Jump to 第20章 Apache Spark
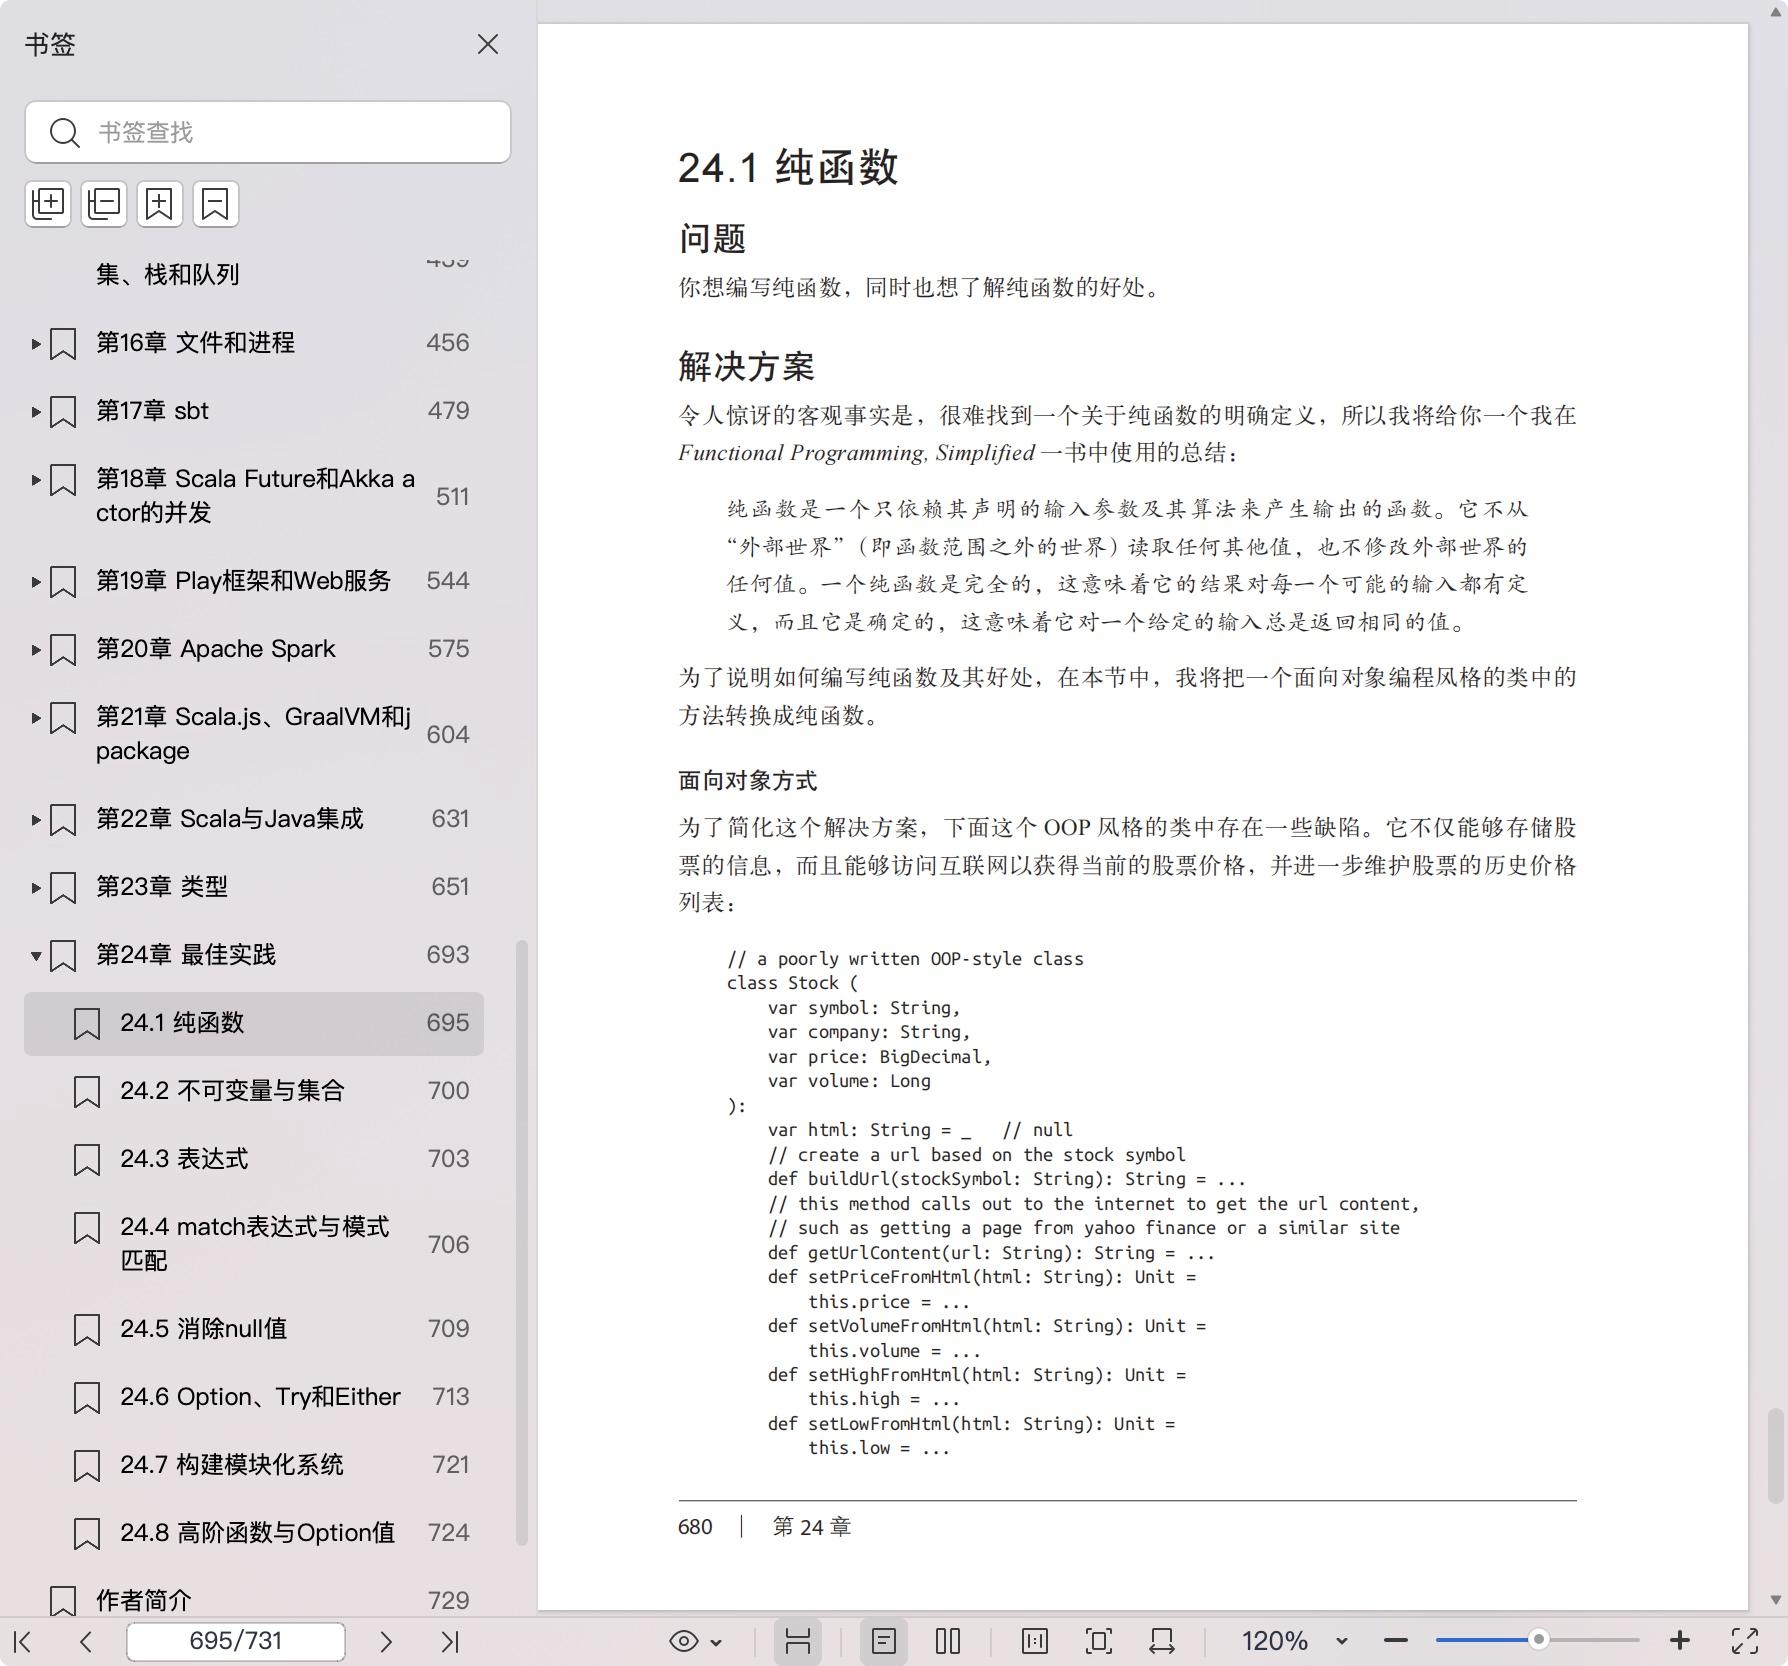This screenshot has height=1666, width=1788. tap(215, 649)
